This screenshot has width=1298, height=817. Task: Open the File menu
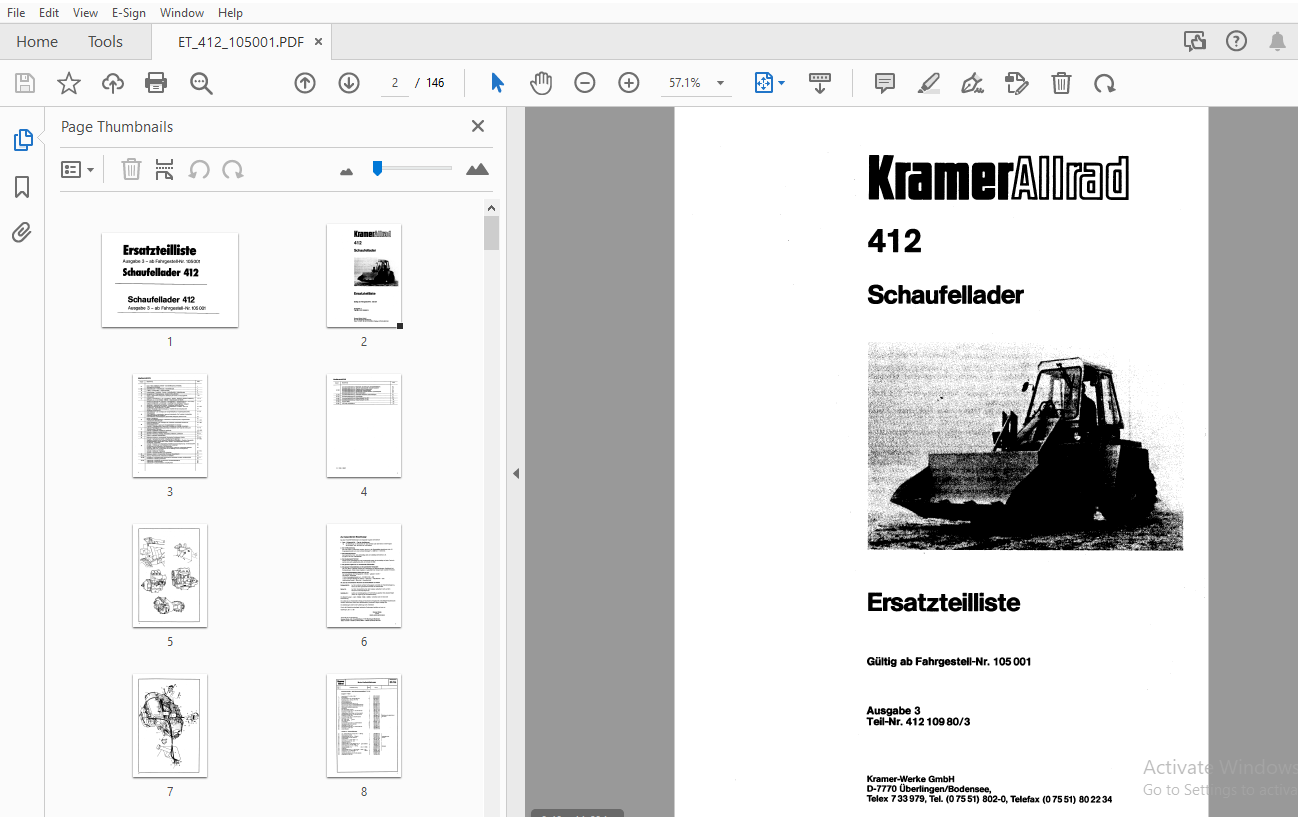16,13
